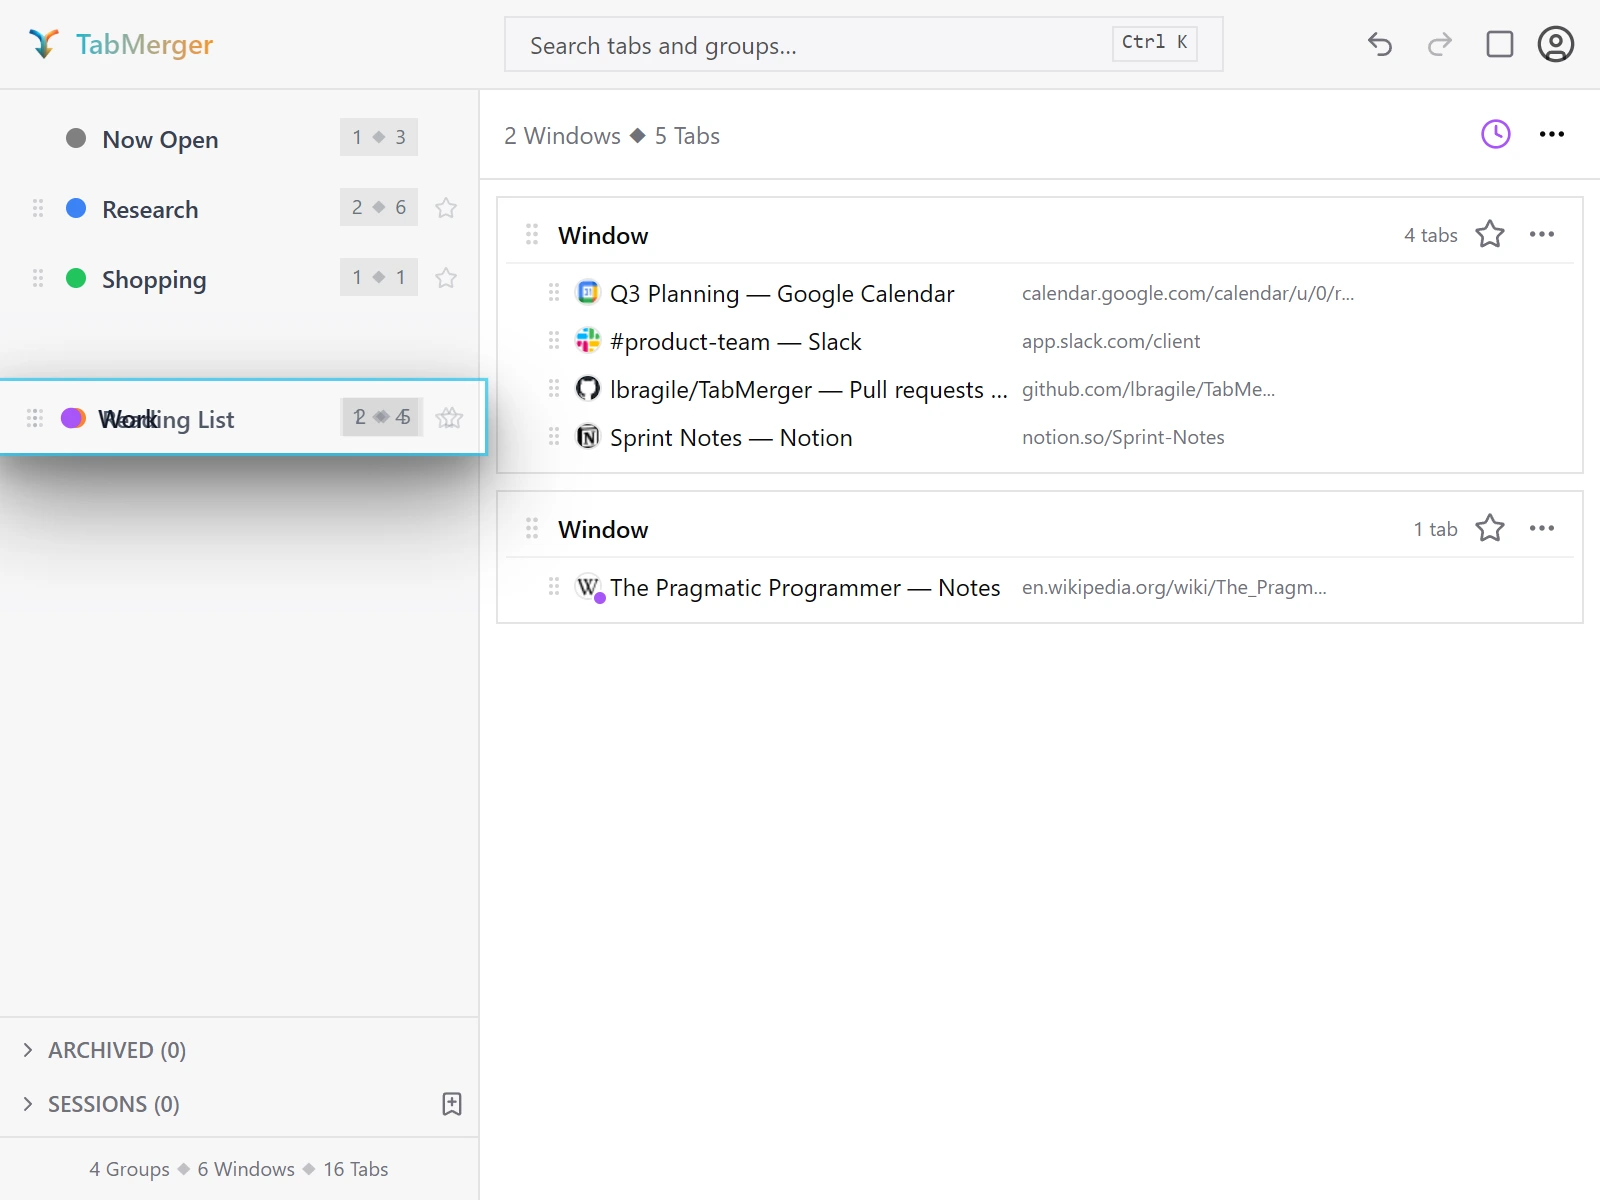Click the 2 Windows 5 Tabs group title
Viewport: 1600px width, 1200px height.
coord(612,136)
